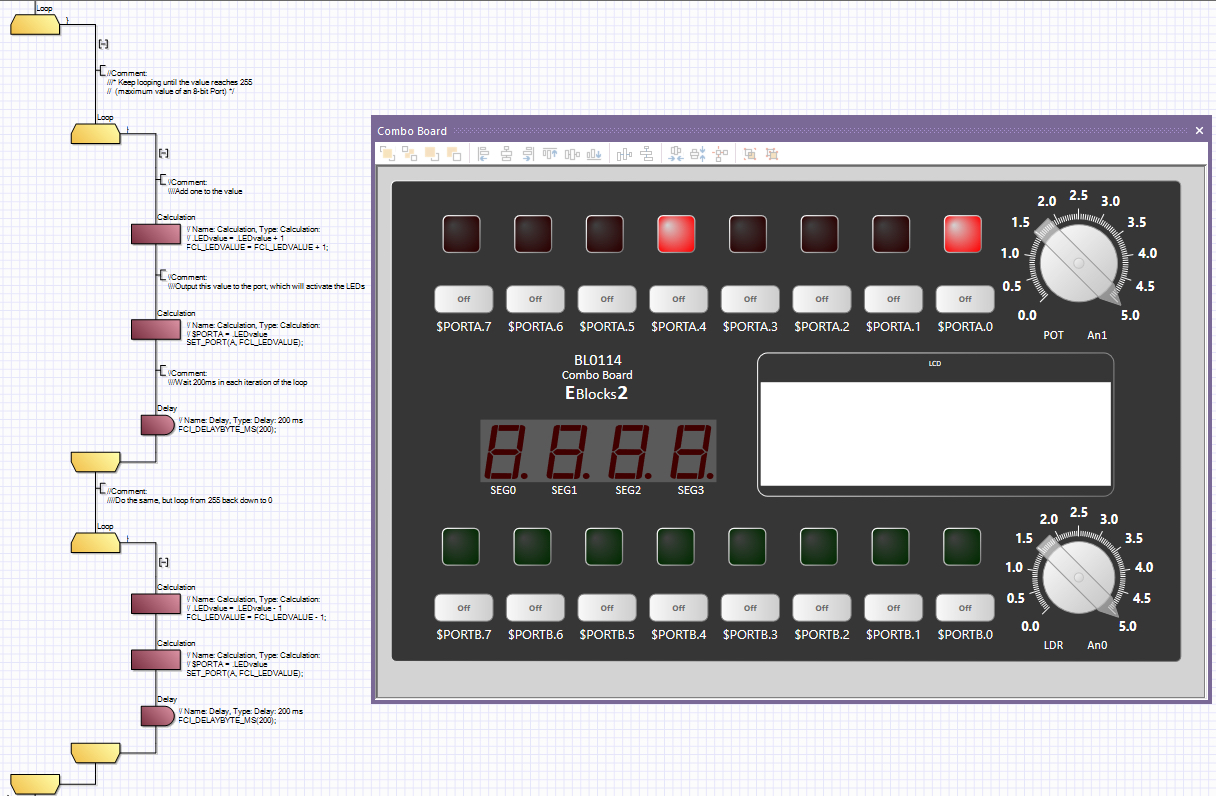This screenshot has height=796, width=1216.
Task: Click the center-align toolbar icon
Action: coord(506,153)
